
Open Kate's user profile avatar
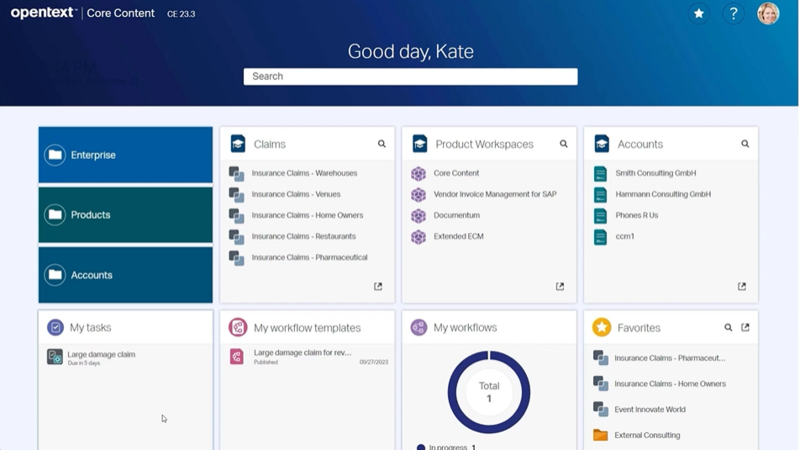coord(768,13)
